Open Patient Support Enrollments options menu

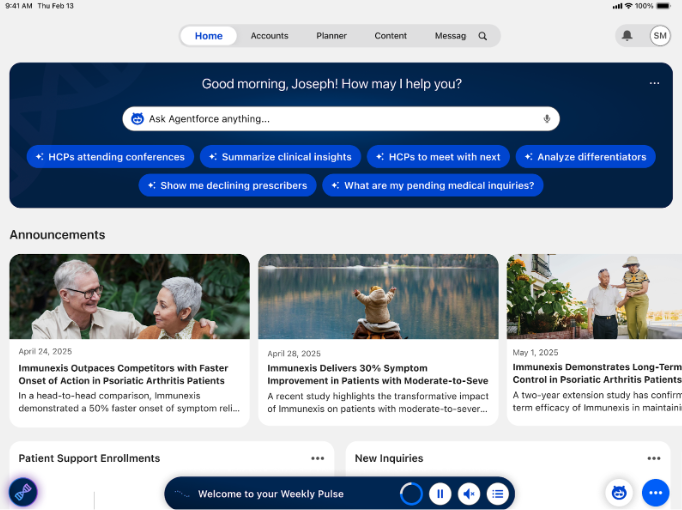pyautogui.click(x=317, y=458)
